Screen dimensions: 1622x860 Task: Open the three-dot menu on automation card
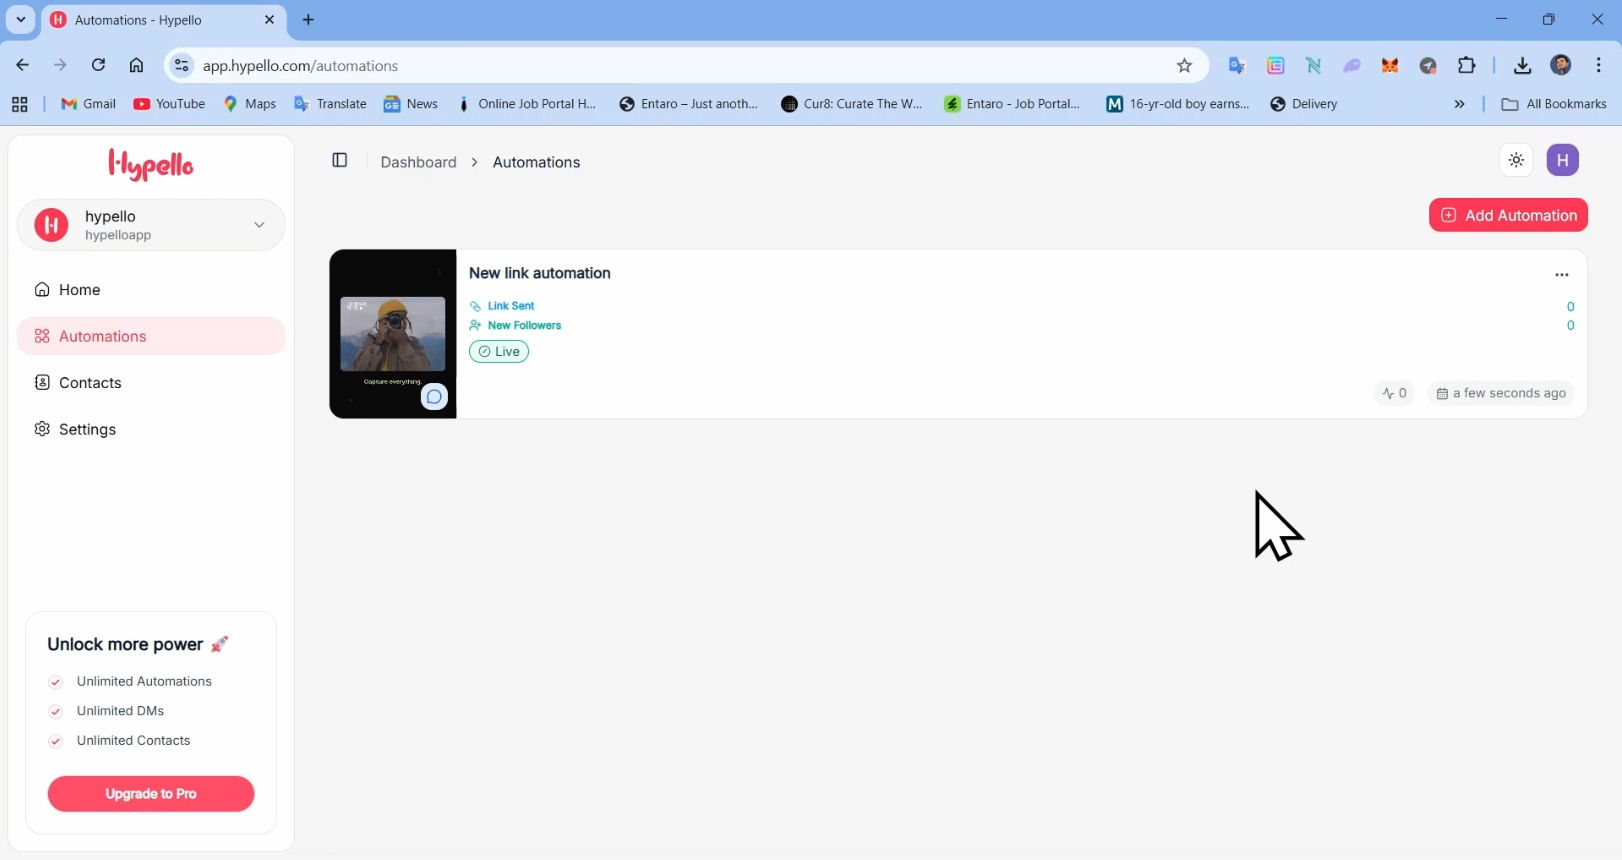(x=1561, y=275)
